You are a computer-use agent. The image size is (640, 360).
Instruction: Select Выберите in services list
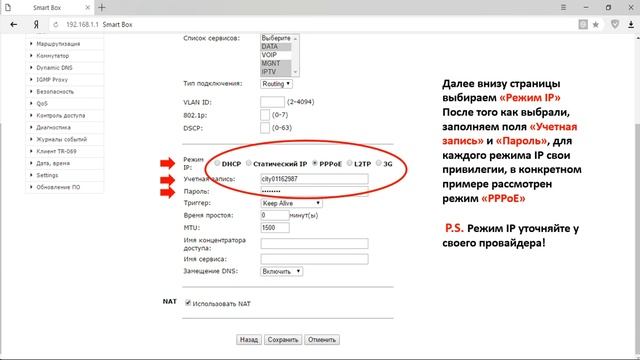276,38
